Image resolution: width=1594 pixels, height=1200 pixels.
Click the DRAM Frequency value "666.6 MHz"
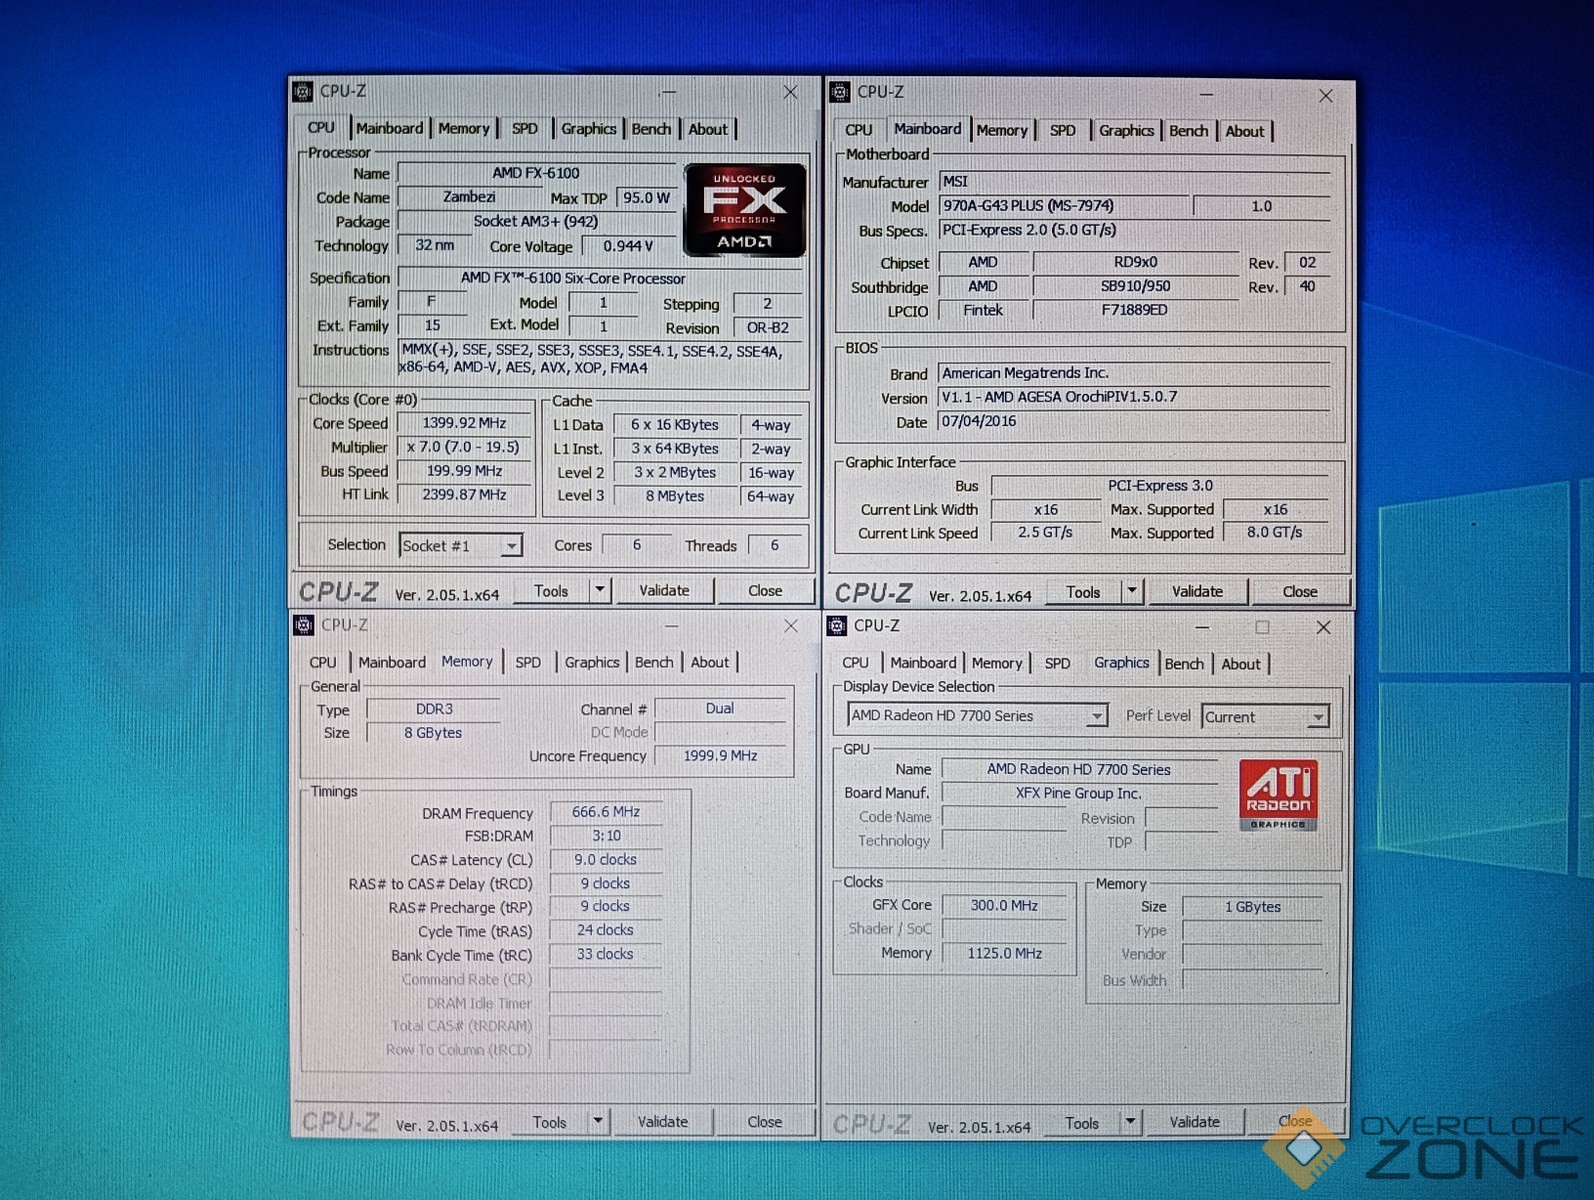pyautogui.click(x=606, y=812)
